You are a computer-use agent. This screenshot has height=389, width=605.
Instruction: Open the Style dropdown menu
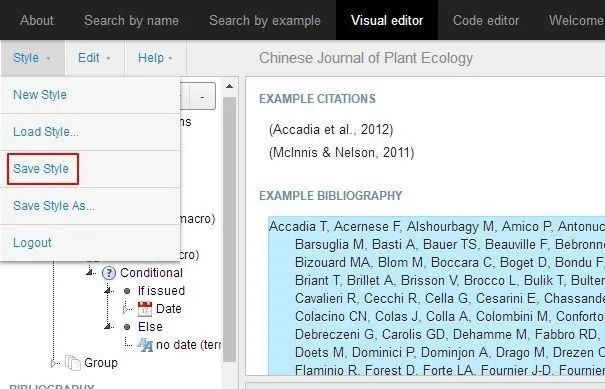pyautogui.click(x=32, y=58)
